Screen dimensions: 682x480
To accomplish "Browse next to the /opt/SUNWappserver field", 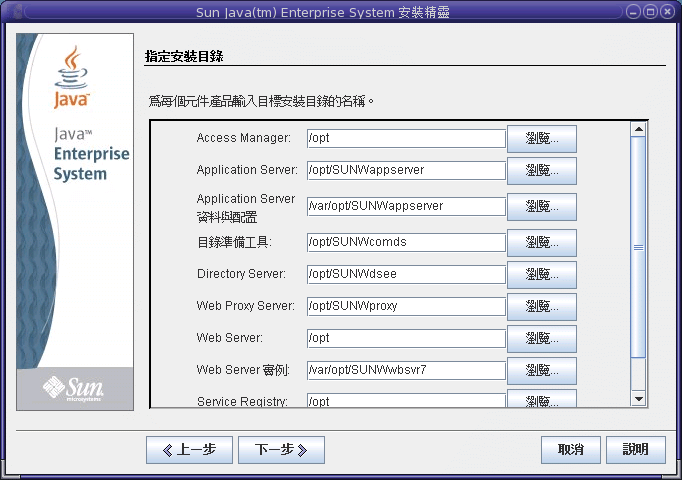I will (x=542, y=170).
